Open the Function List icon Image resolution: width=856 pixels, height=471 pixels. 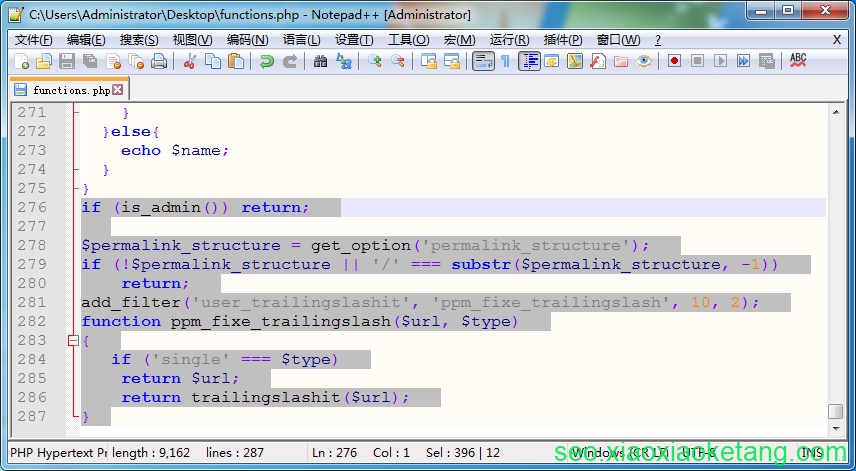tap(598, 61)
